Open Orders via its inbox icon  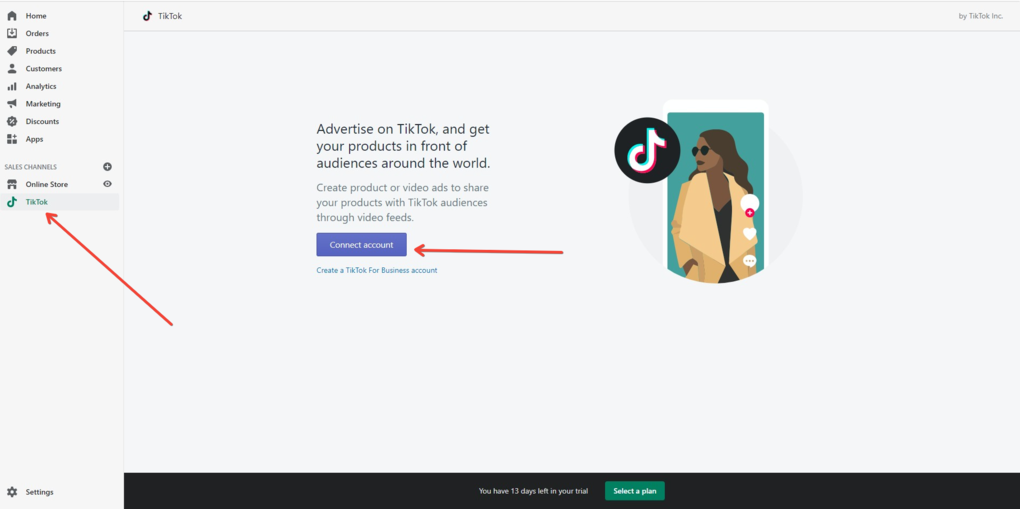[12, 33]
